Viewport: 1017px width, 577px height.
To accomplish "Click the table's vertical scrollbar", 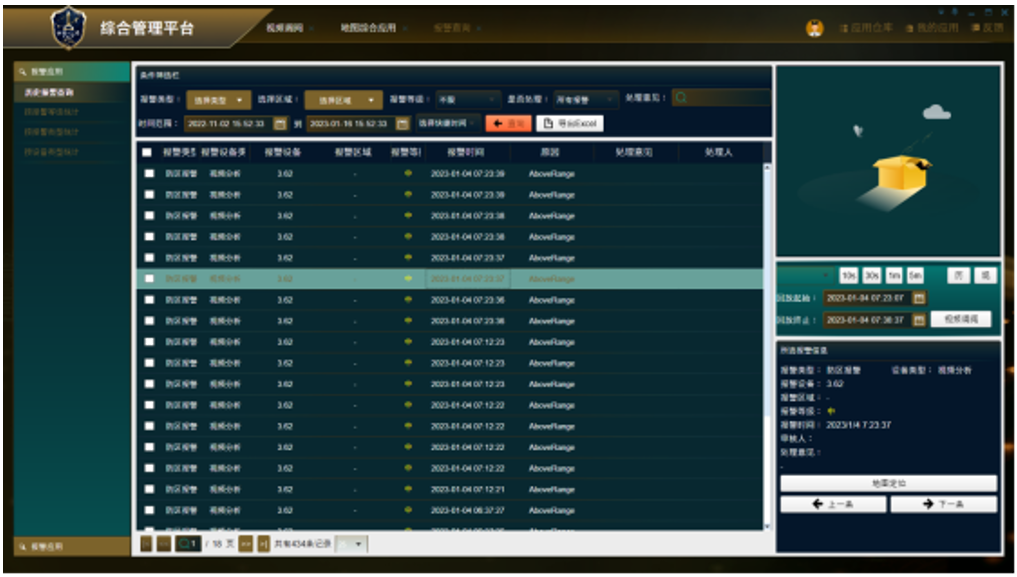I will click(x=767, y=340).
